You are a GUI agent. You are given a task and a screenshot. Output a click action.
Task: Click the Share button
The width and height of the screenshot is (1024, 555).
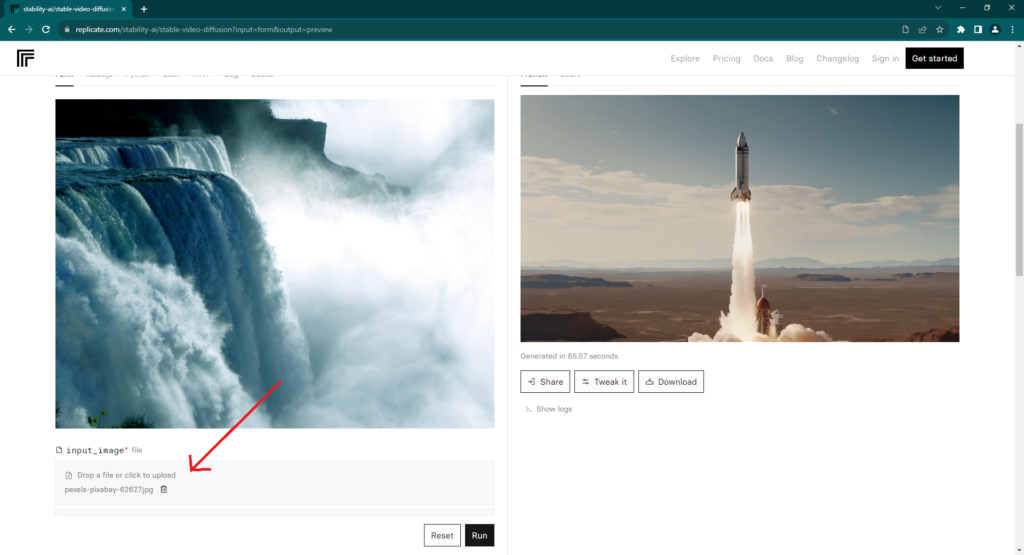(545, 381)
